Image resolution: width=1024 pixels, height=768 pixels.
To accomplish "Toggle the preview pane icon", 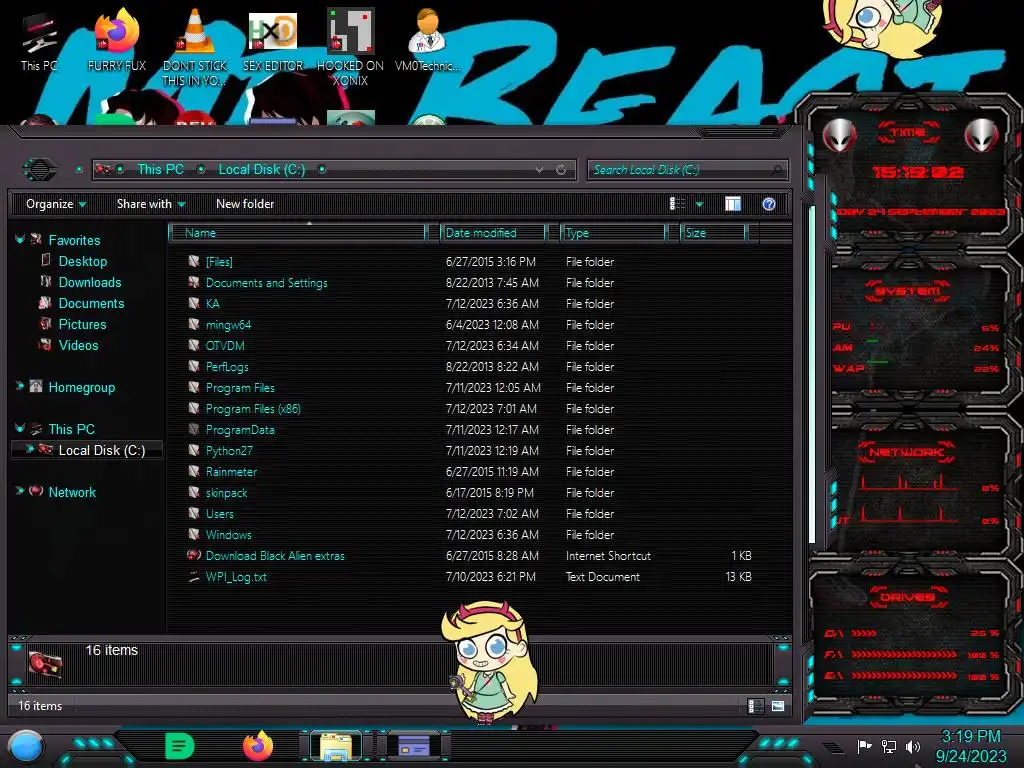I will (x=733, y=204).
